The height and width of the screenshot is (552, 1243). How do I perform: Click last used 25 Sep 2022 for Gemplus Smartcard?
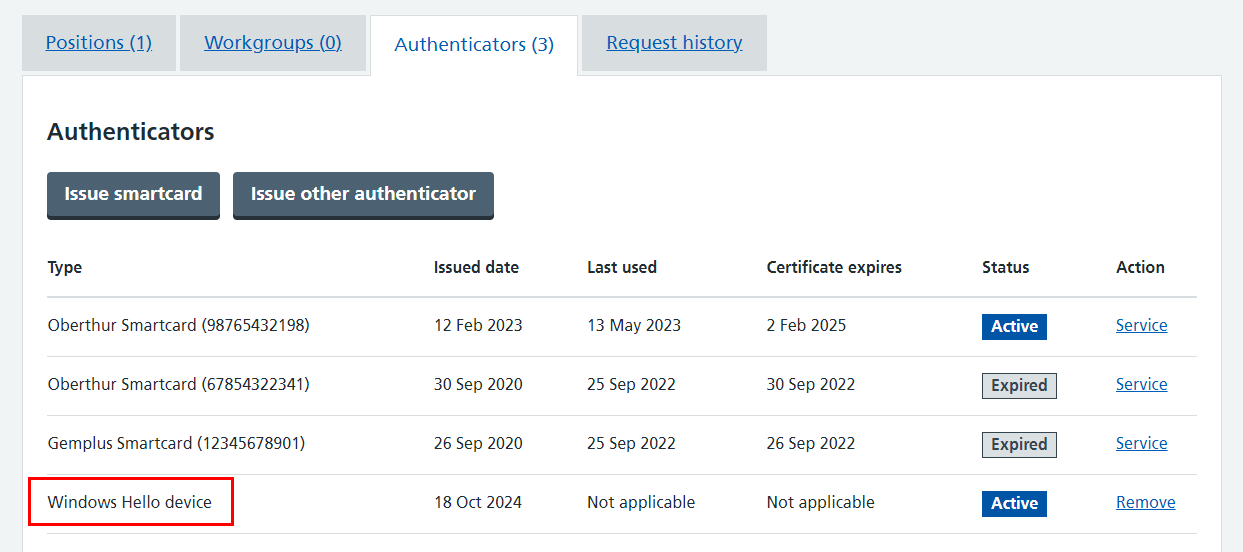tap(631, 444)
